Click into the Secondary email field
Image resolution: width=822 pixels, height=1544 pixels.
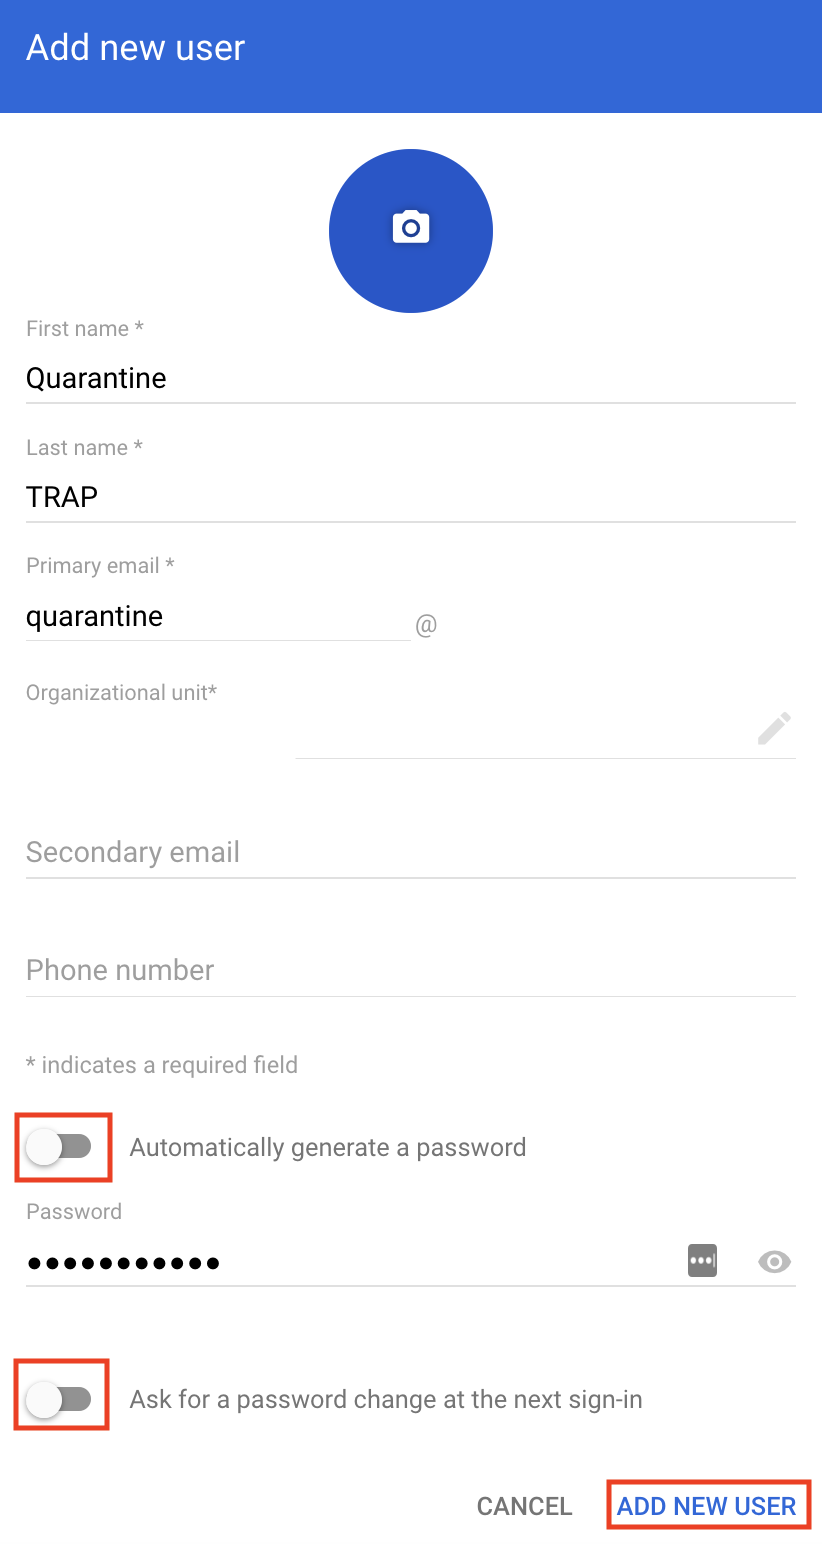(x=410, y=852)
